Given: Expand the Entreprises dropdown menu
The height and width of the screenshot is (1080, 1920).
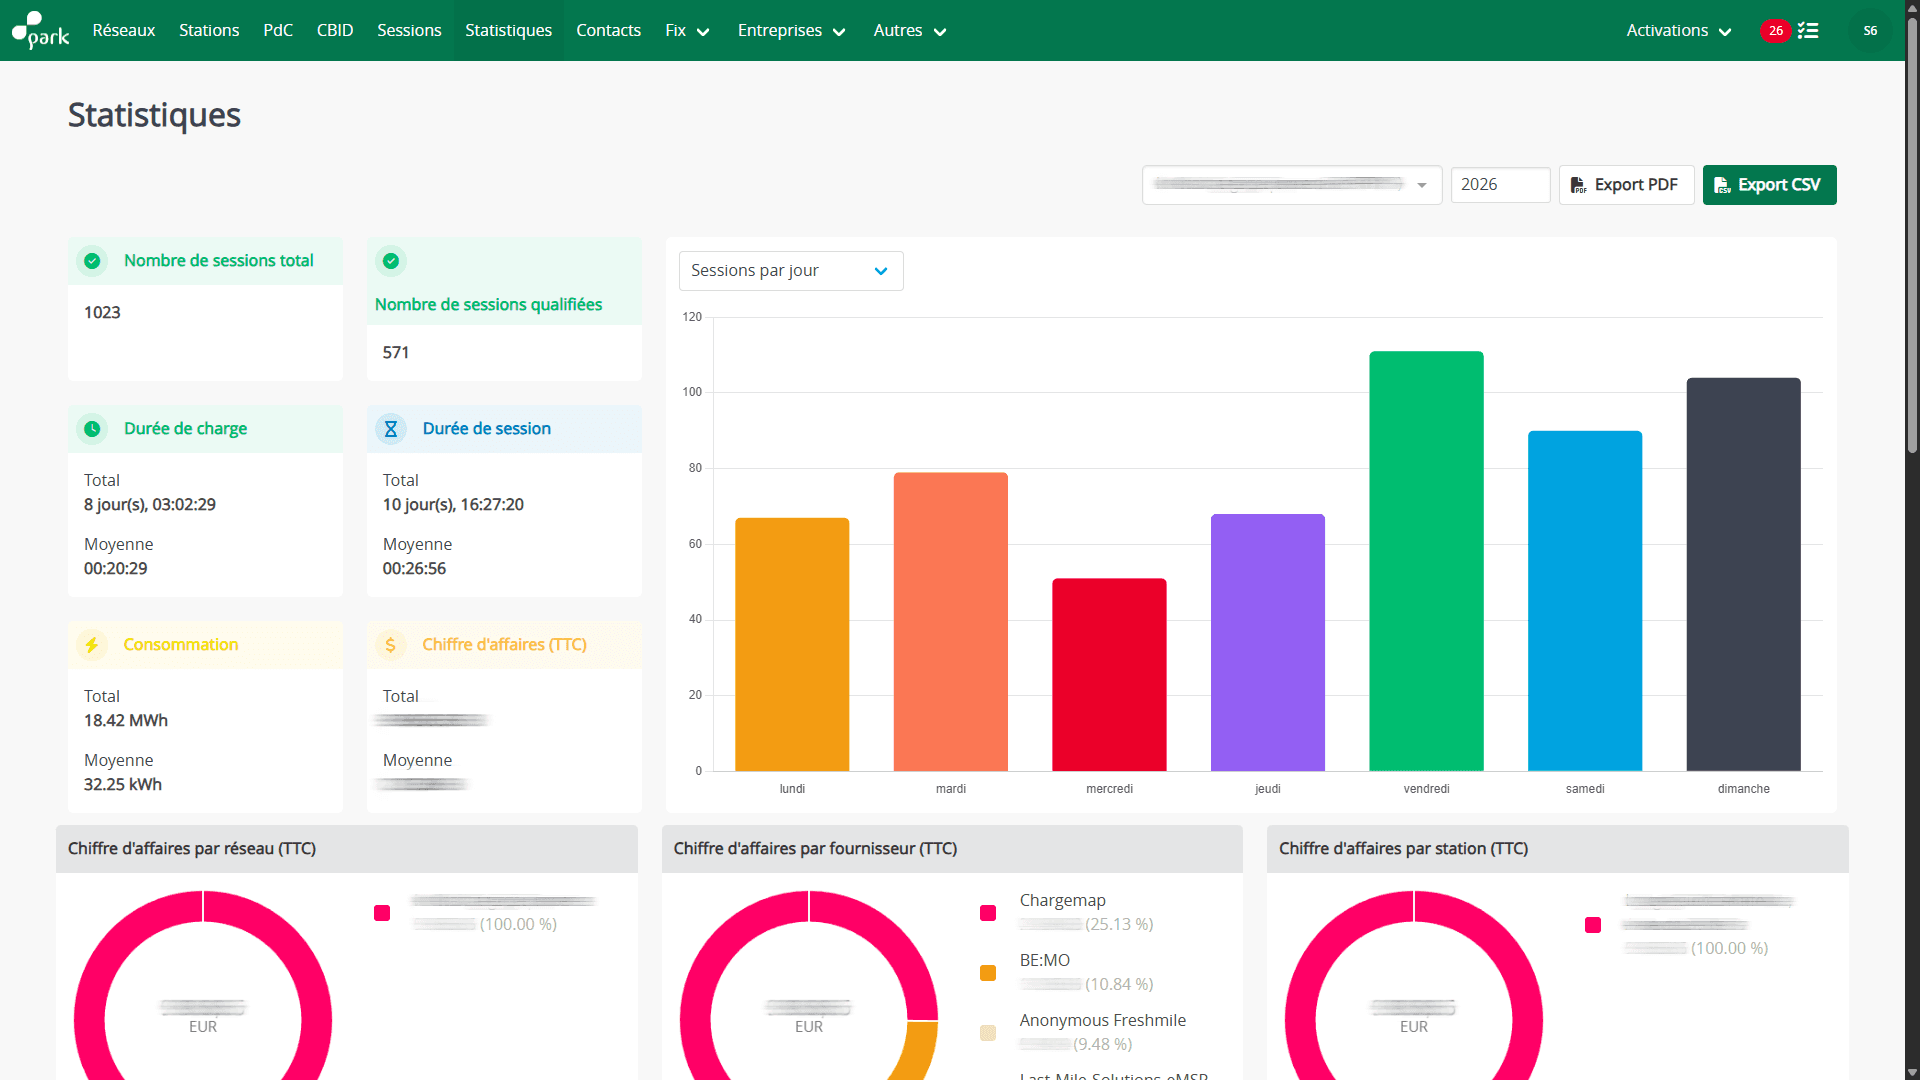Looking at the screenshot, I should pyautogui.click(x=791, y=31).
